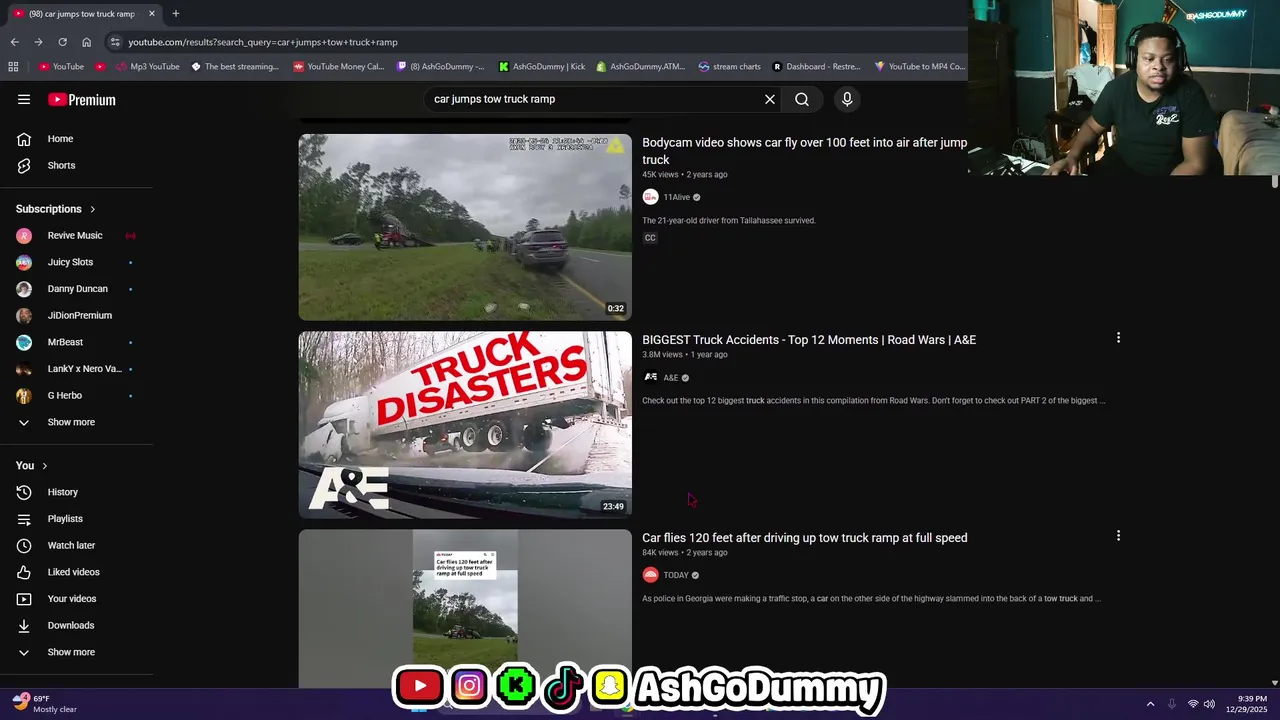The width and height of the screenshot is (1280, 720).
Task: Visit the 11Alive channel
Action: tap(677, 197)
